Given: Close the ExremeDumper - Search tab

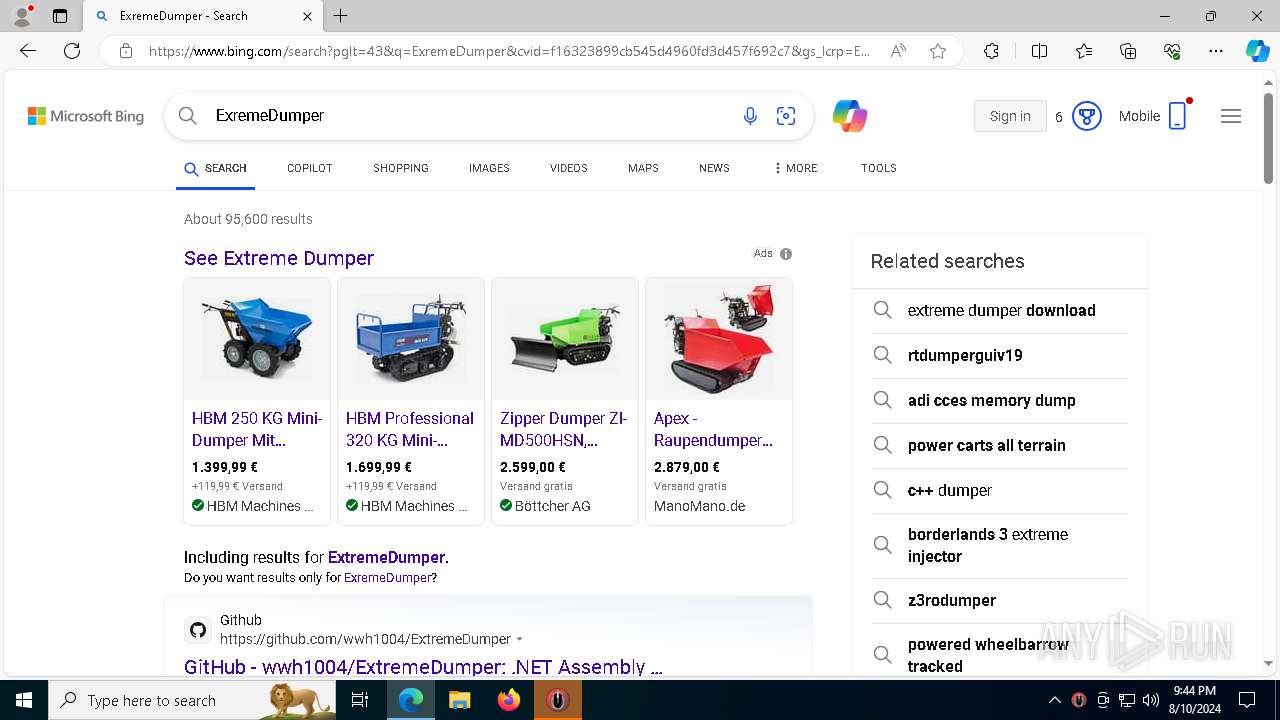Looking at the screenshot, I should pos(307,16).
